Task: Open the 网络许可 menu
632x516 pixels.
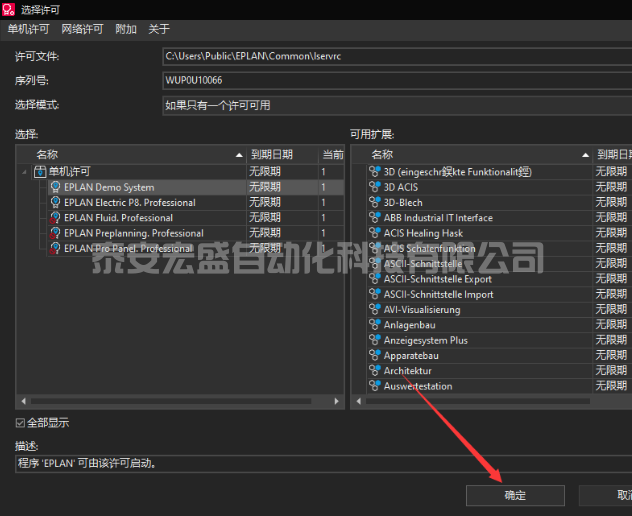Action: coord(82,29)
